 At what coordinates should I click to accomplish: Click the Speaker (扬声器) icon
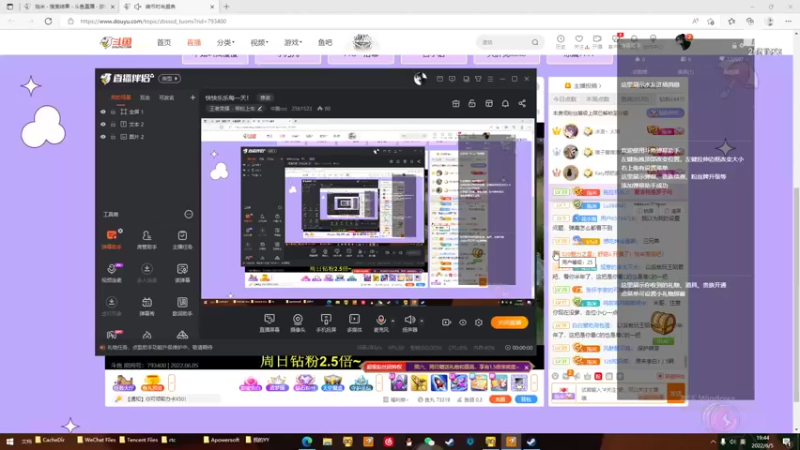[x=410, y=322]
